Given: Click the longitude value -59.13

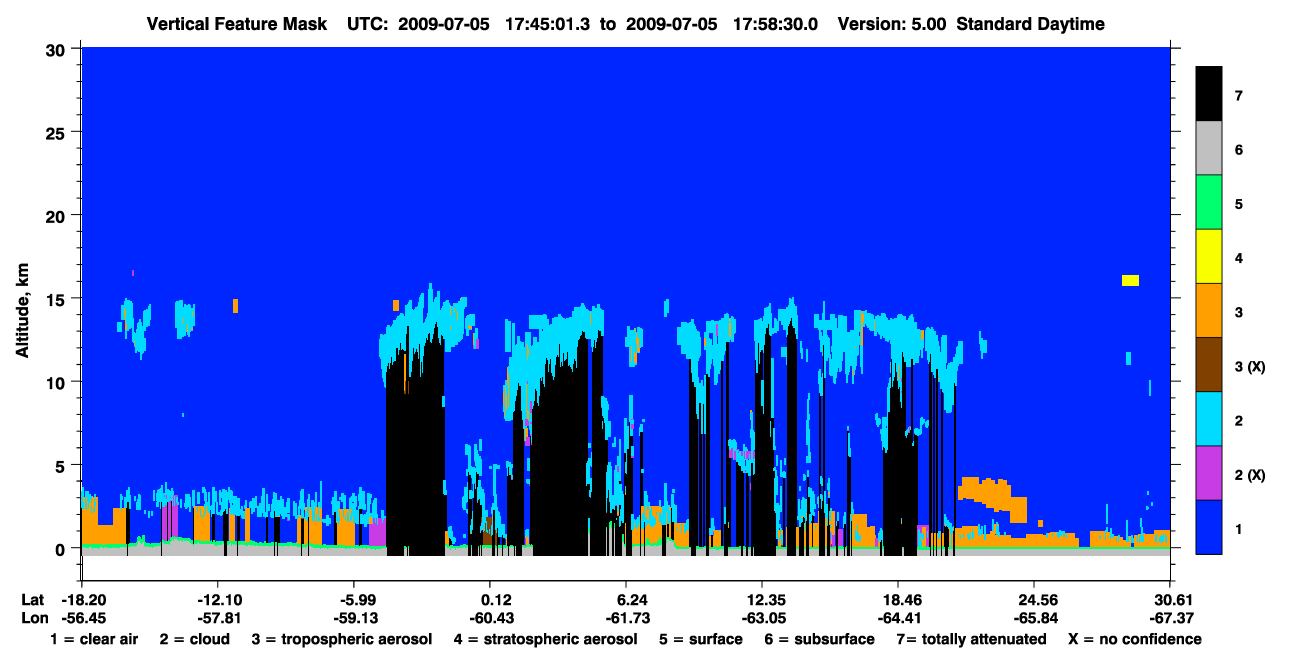Looking at the screenshot, I should [354, 618].
